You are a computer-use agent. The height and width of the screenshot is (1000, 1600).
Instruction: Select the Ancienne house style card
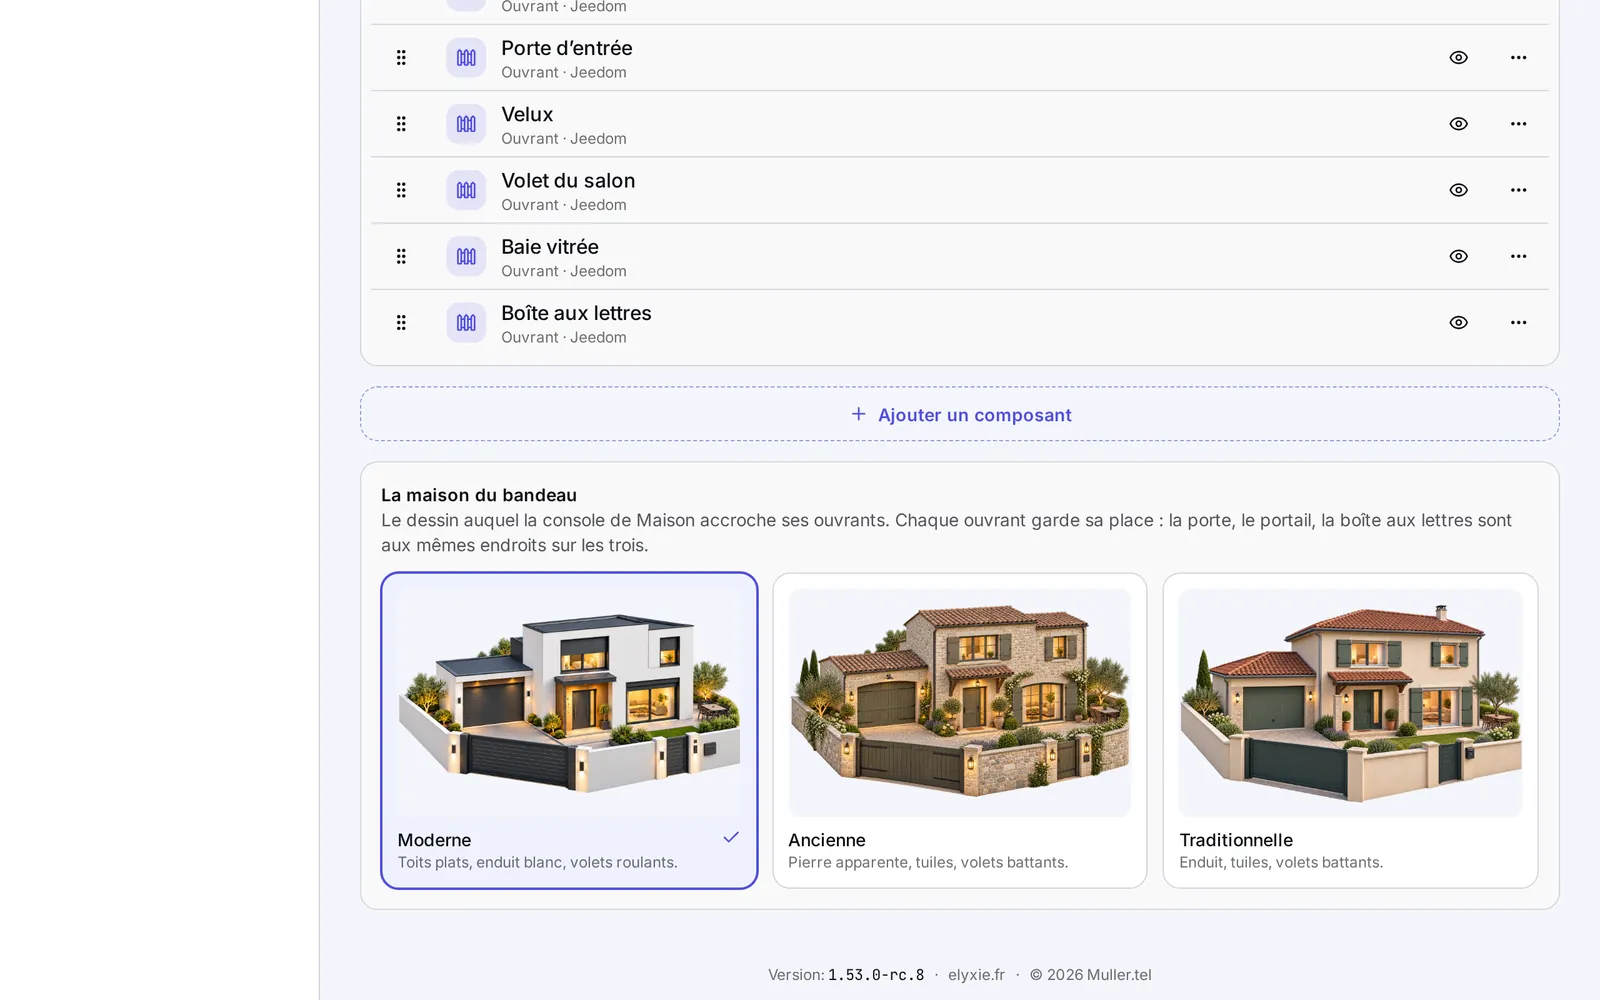[x=960, y=730]
